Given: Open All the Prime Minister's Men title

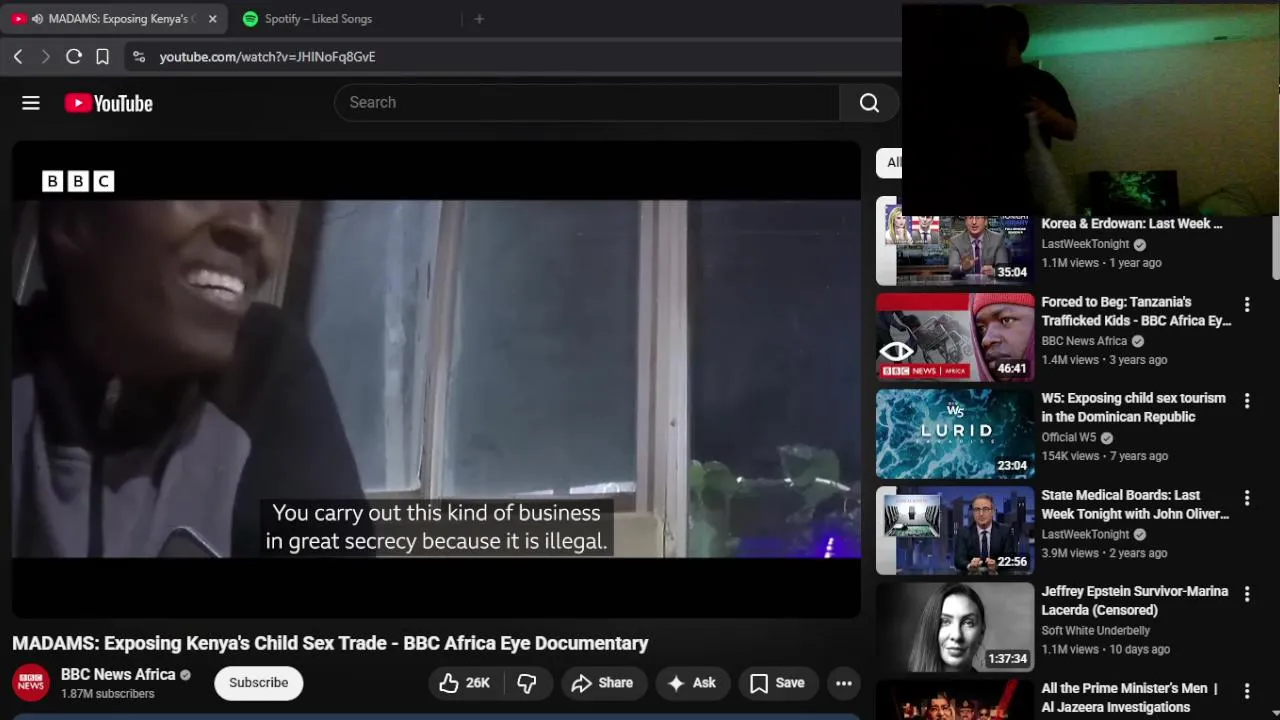Looking at the screenshot, I should click(x=1130, y=698).
